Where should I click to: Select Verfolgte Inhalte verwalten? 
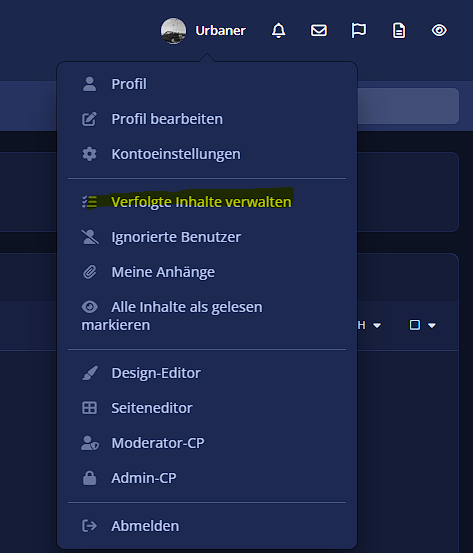pos(207,202)
